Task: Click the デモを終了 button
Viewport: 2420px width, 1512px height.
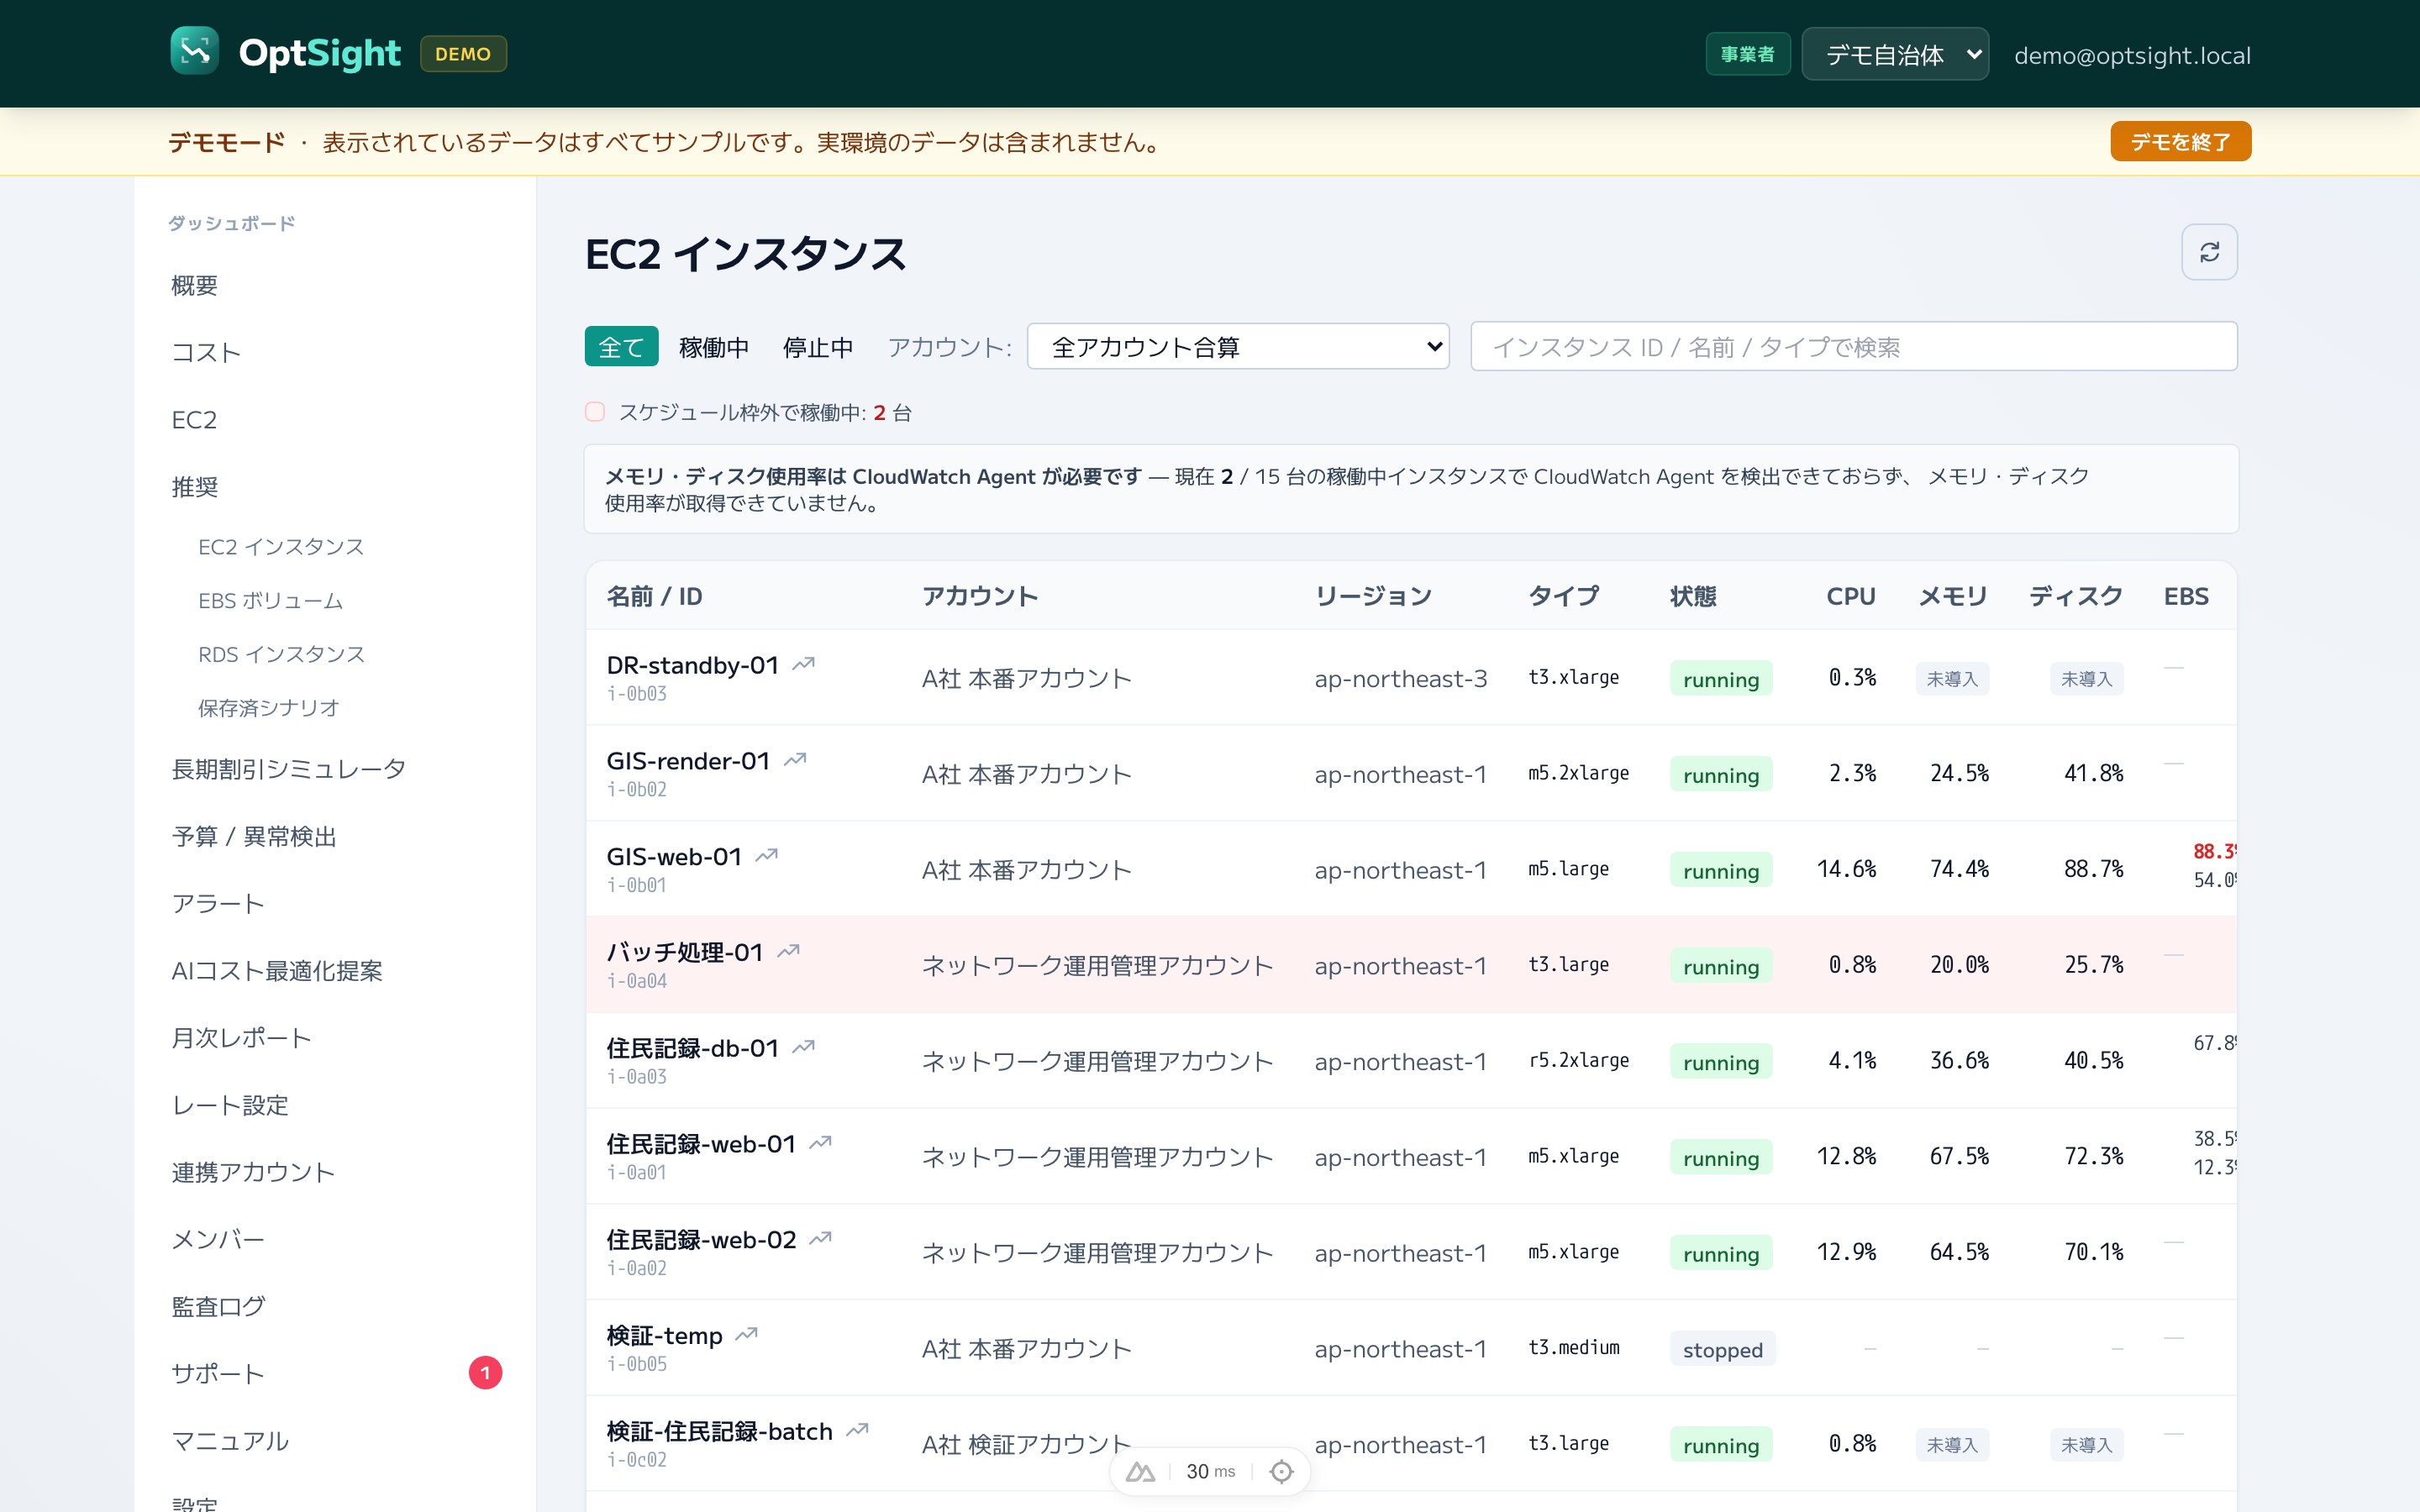Action: [2180, 142]
